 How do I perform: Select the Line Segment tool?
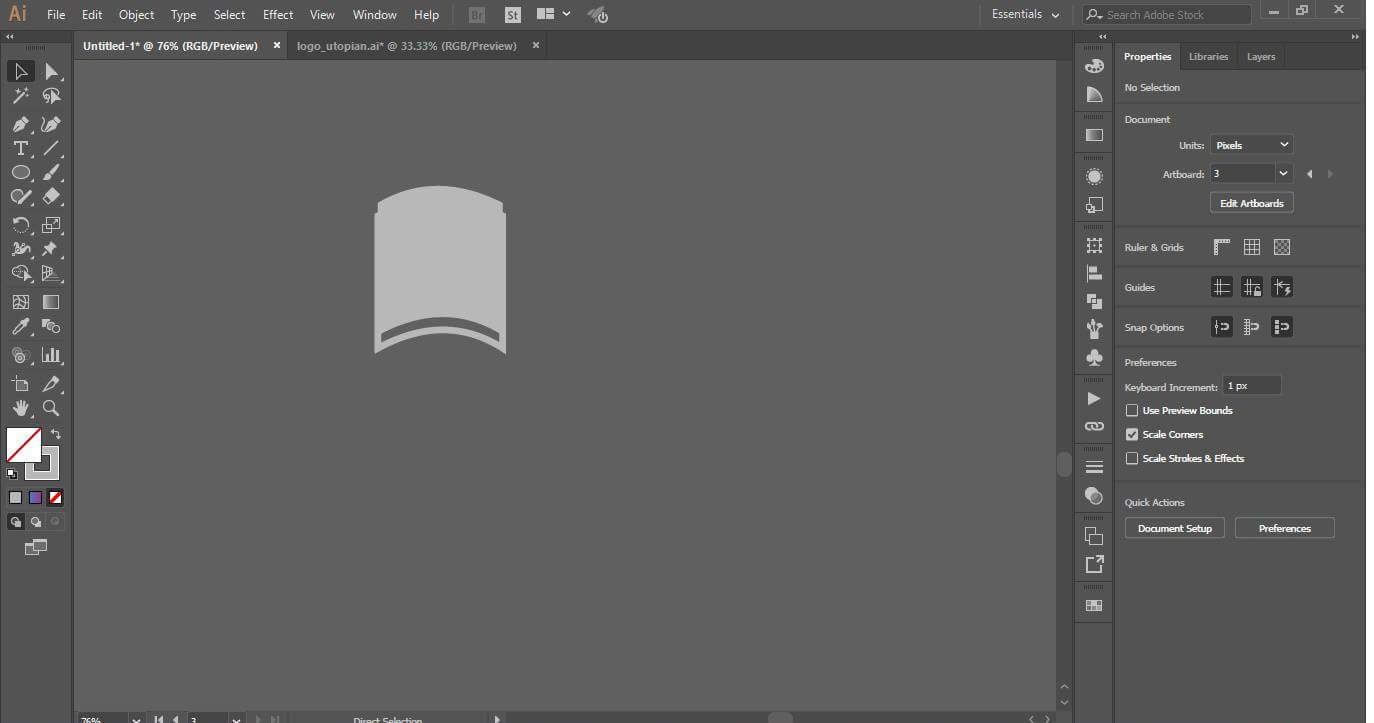pyautogui.click(x=51, y=148)
